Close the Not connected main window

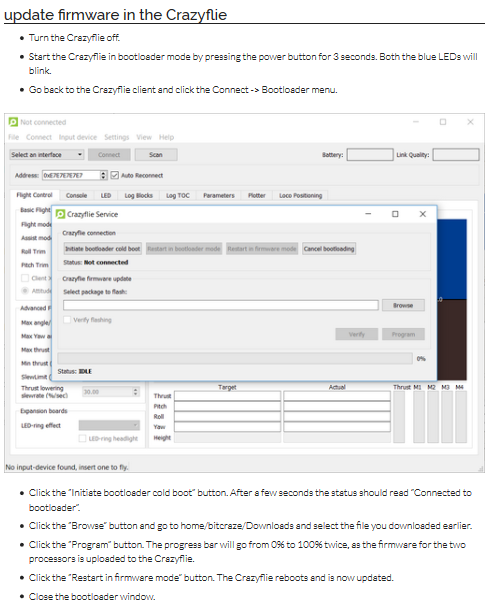click(x=470, y=122)
